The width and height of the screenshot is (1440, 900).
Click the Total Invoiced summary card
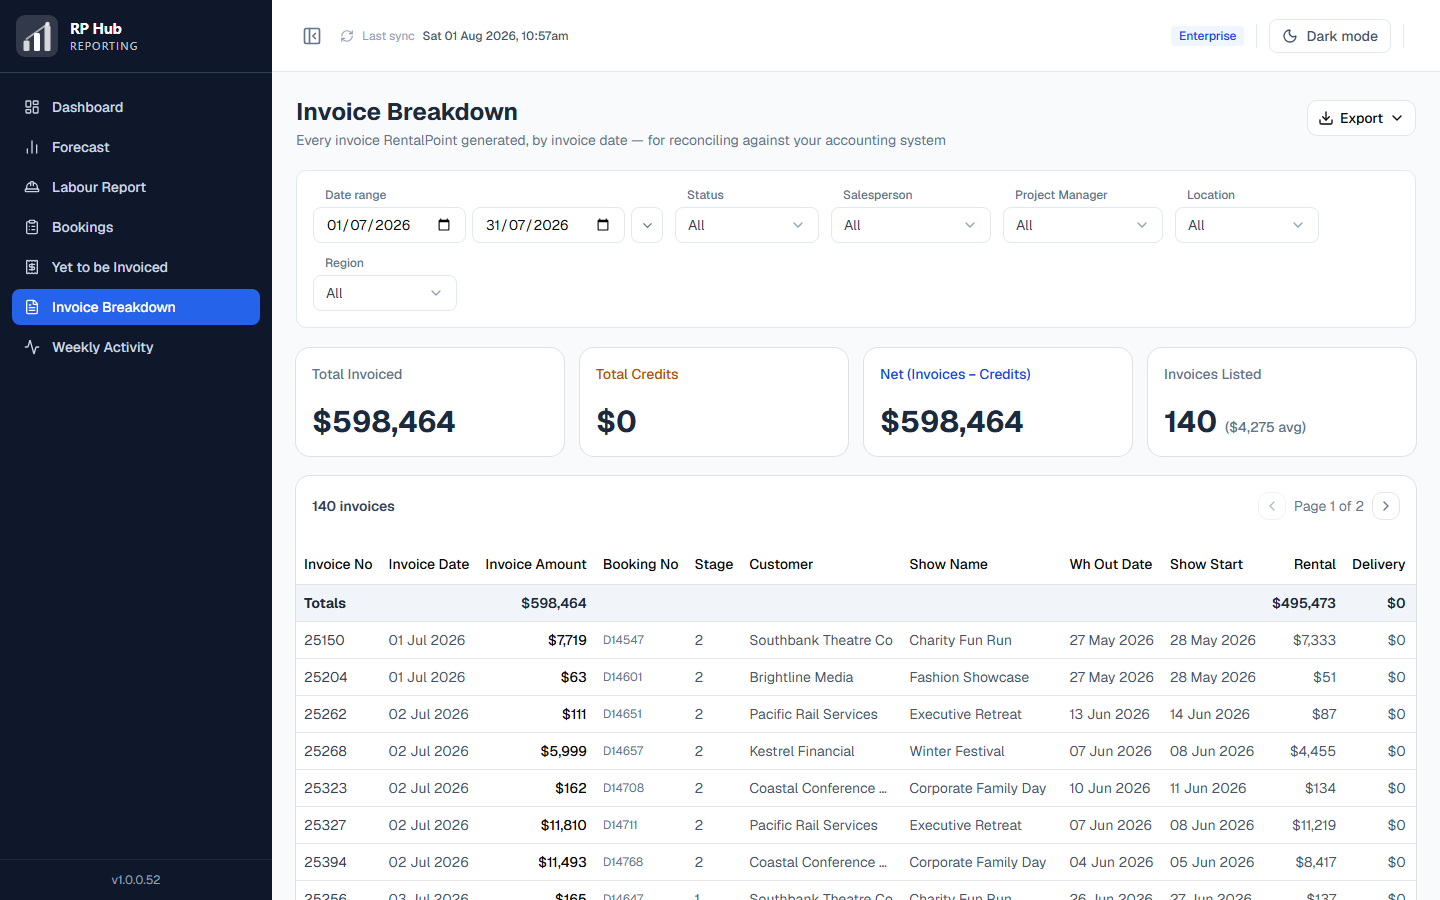[x=430, y=402]
